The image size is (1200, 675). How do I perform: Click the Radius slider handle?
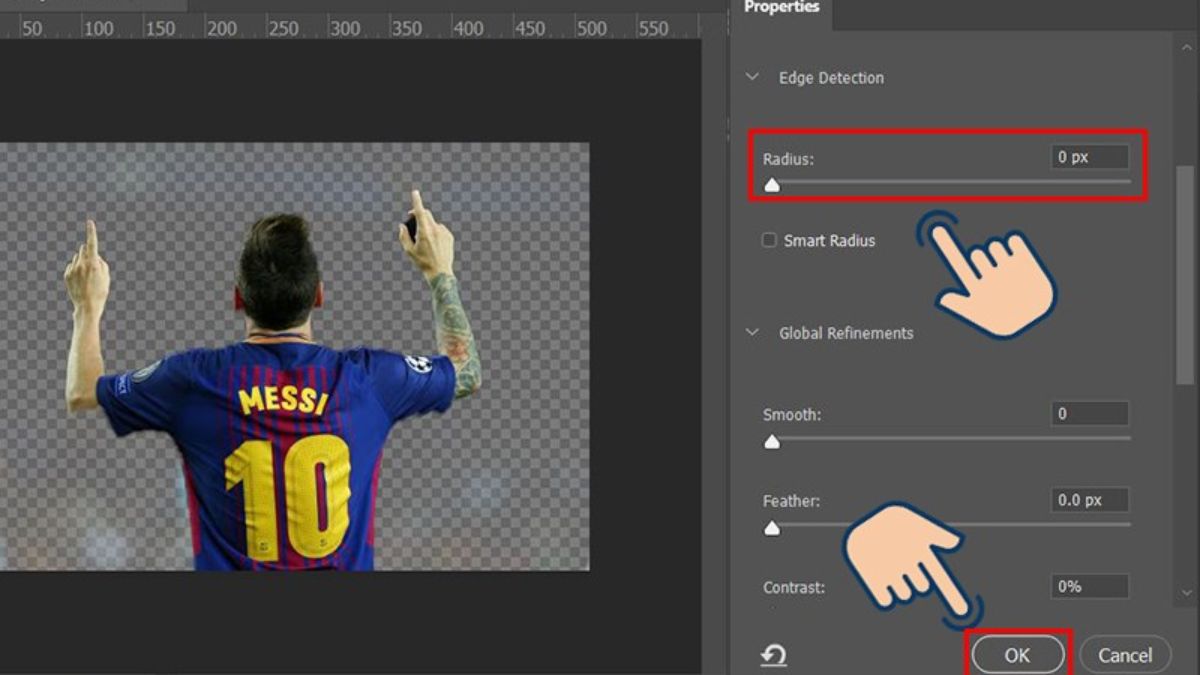click(x=772, y=185)
